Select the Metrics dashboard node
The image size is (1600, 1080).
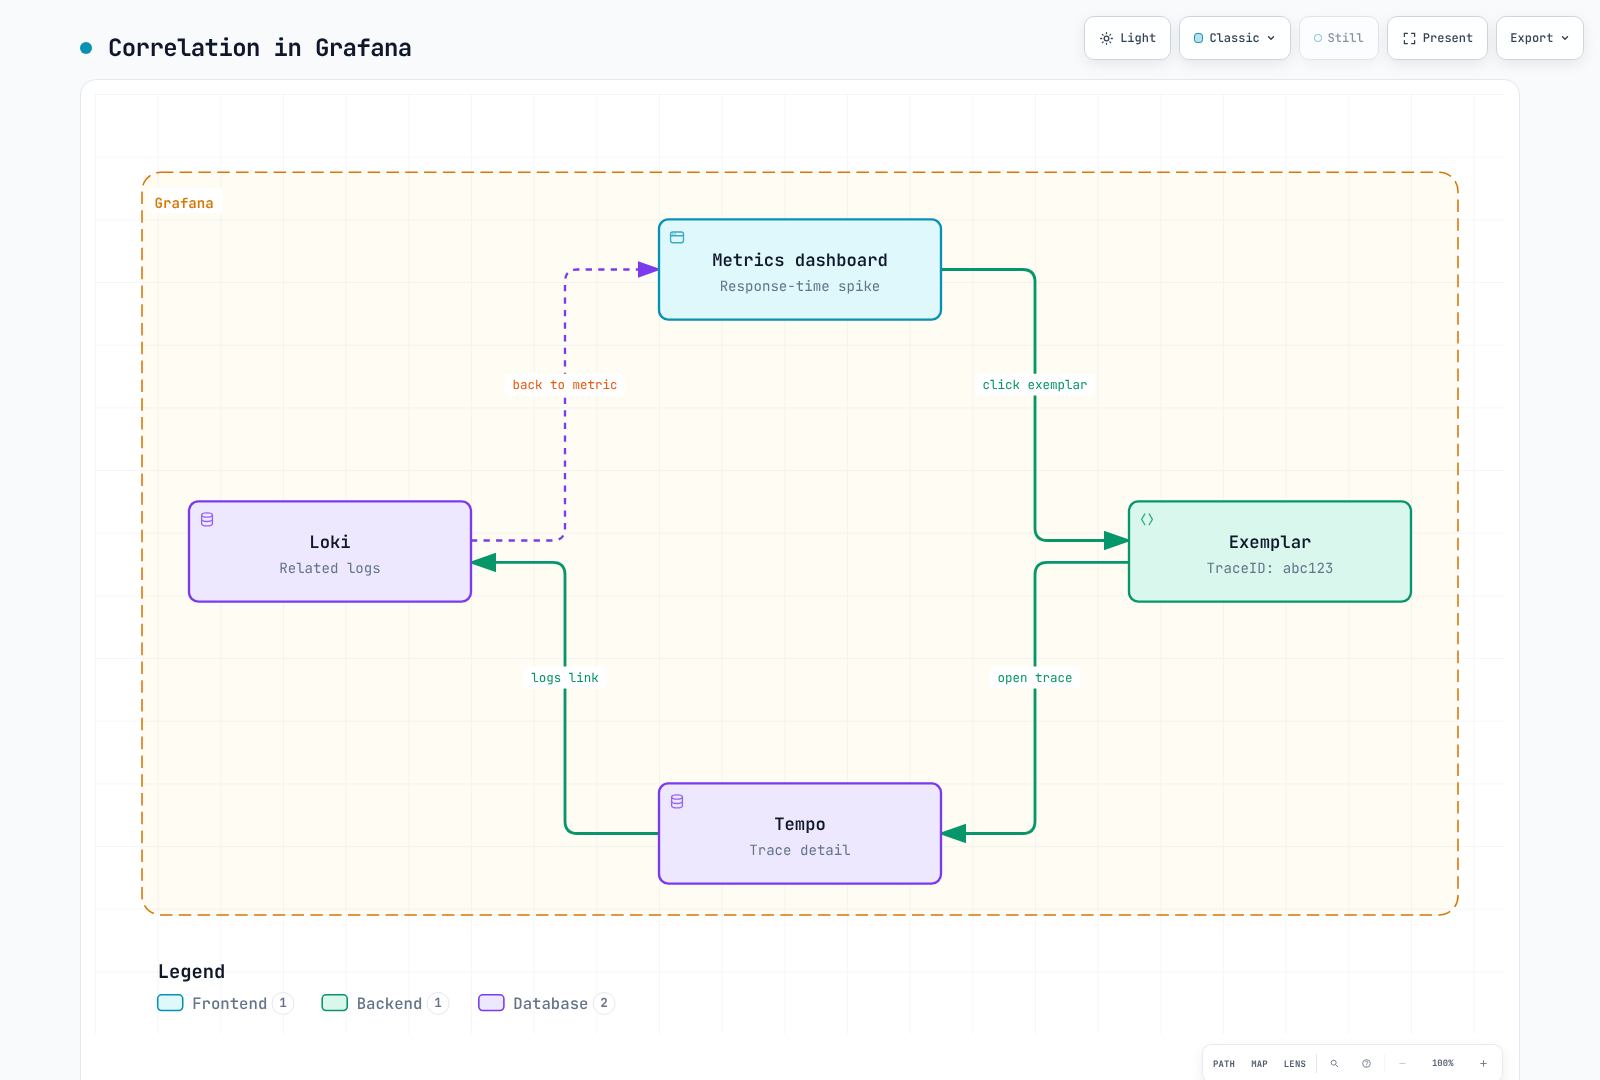coord(800,270)
